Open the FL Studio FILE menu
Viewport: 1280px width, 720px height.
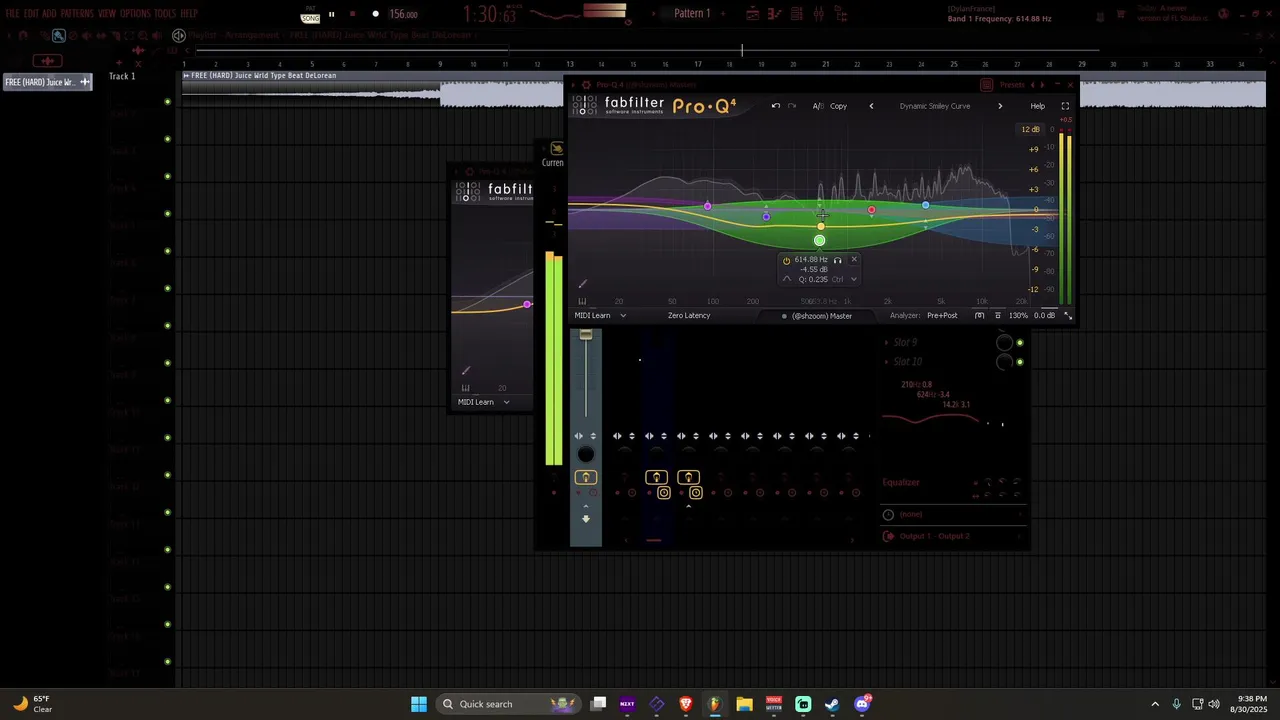(x=12, y=14)
